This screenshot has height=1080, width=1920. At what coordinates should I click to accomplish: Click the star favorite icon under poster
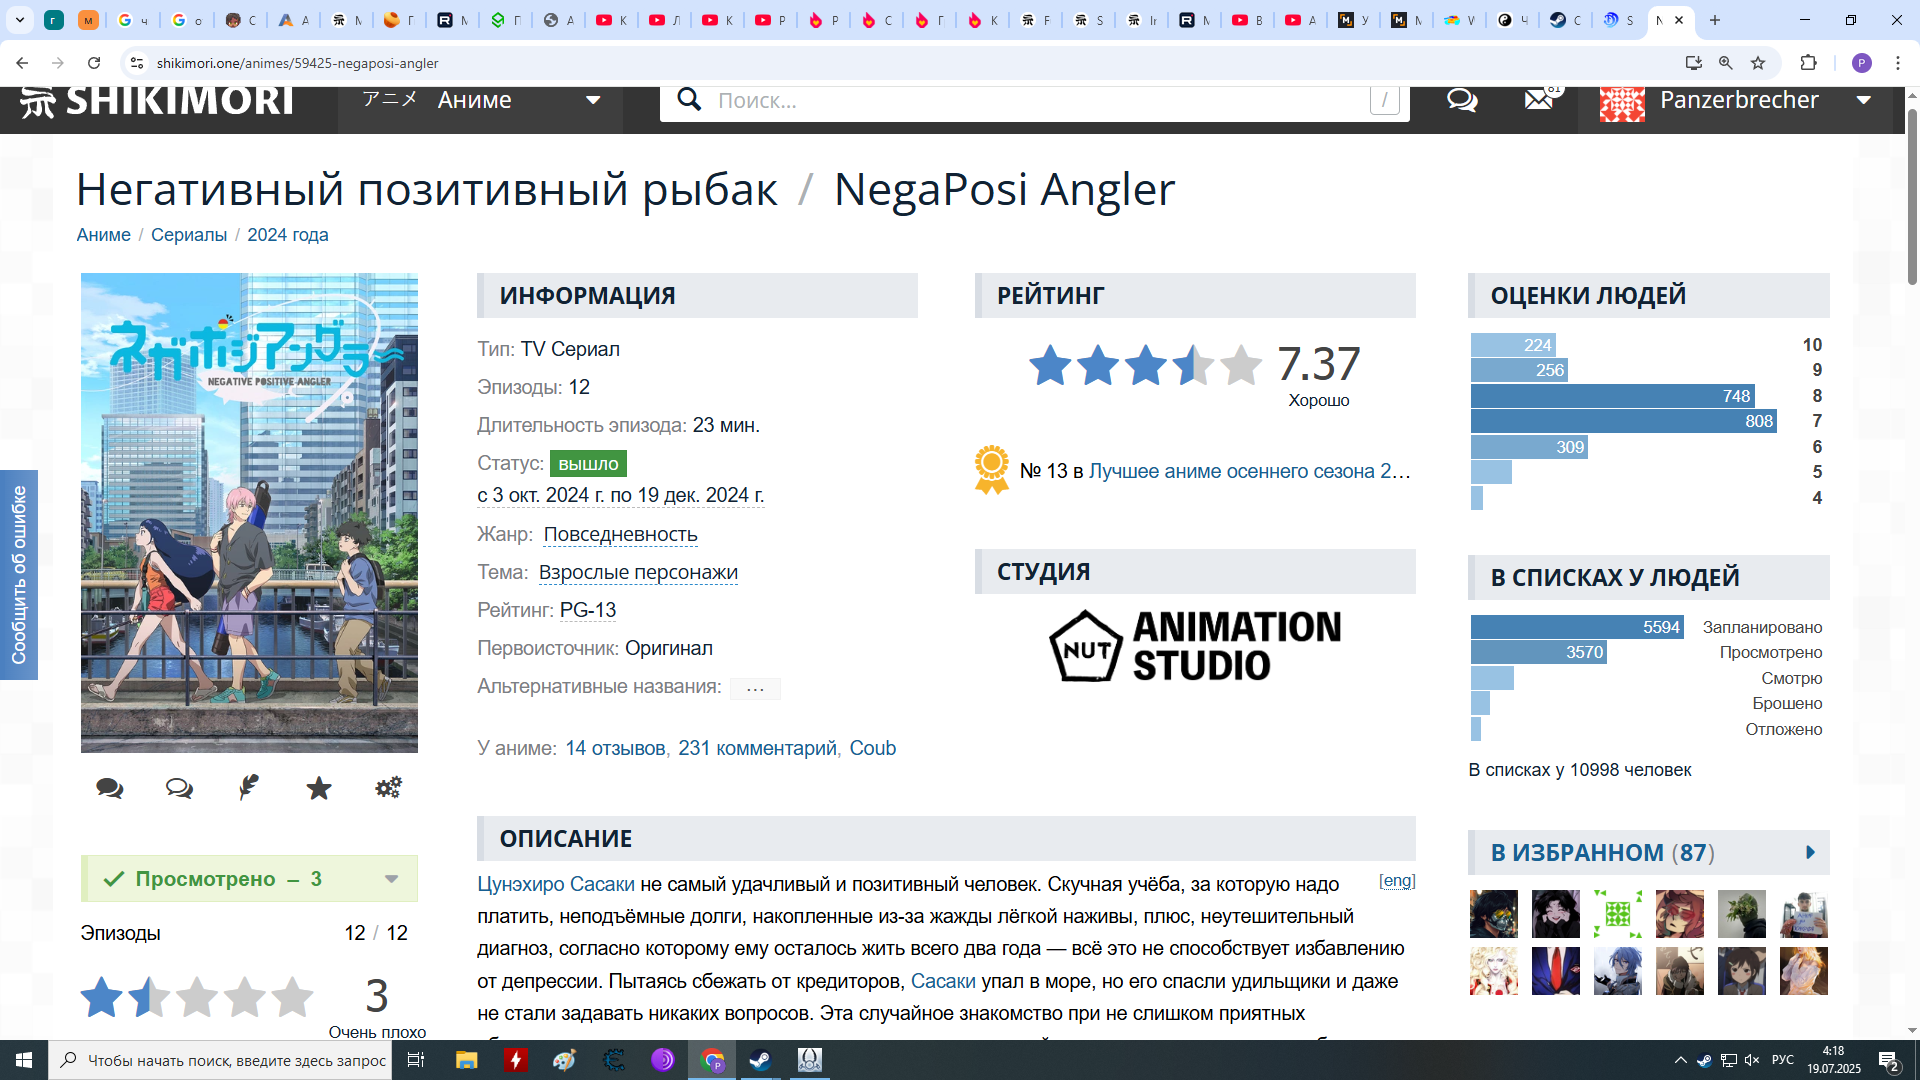coord(318,789)
